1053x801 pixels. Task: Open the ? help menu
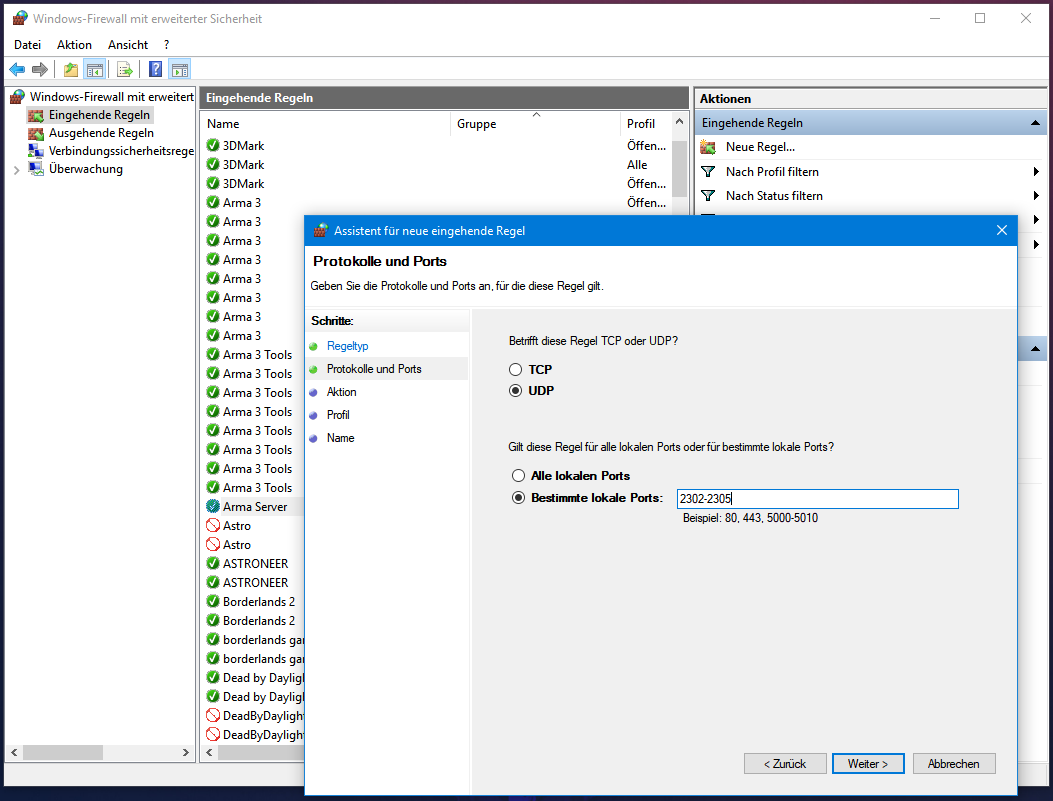pos(167,45)
